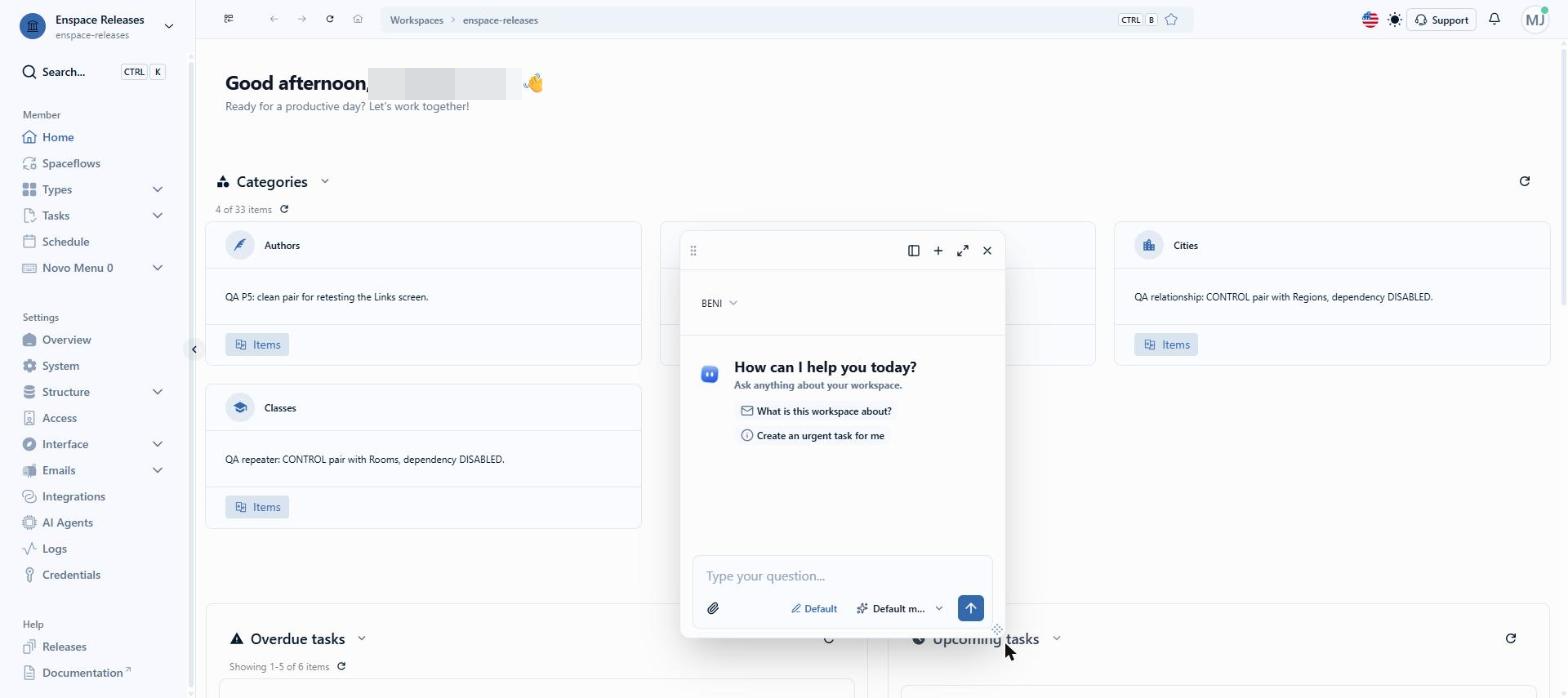Open Items of the Authors card

(x=257, y=344)
